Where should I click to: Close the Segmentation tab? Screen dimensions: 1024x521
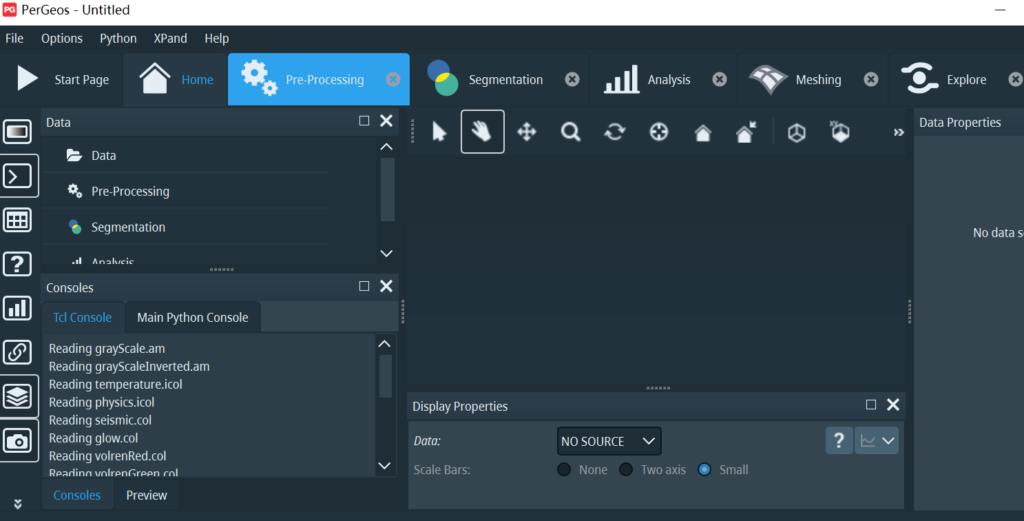tap(572, 79)
